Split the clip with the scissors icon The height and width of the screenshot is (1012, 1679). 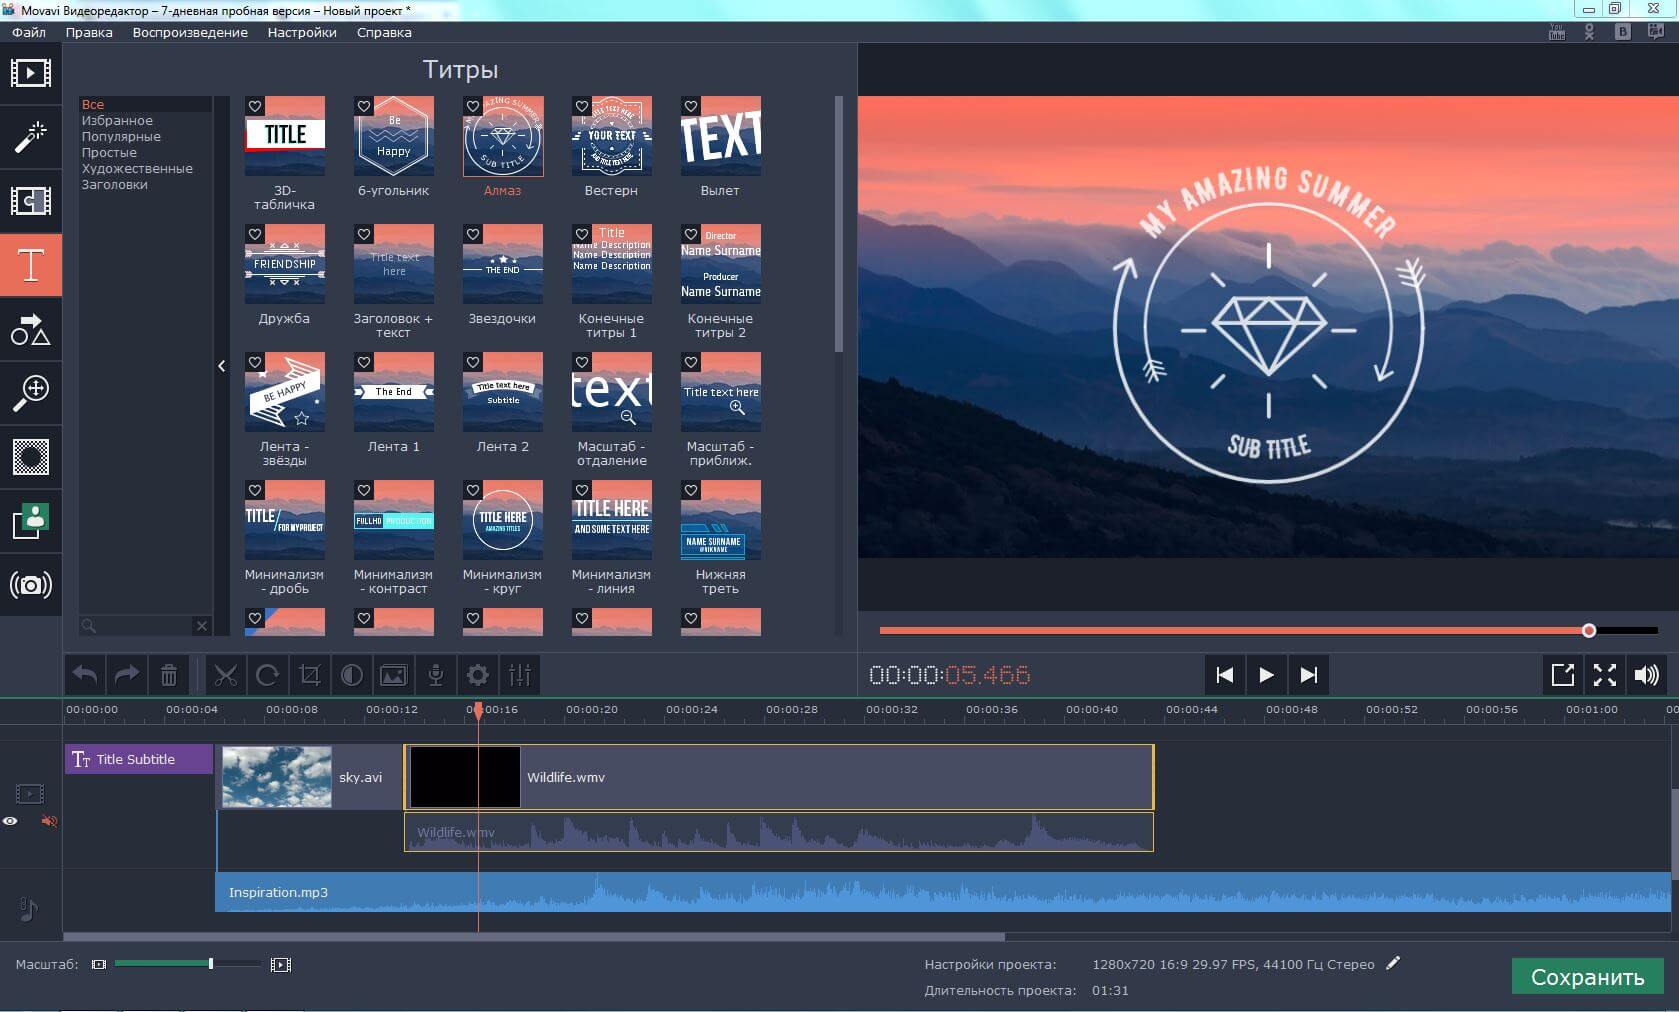coord(226,675)
